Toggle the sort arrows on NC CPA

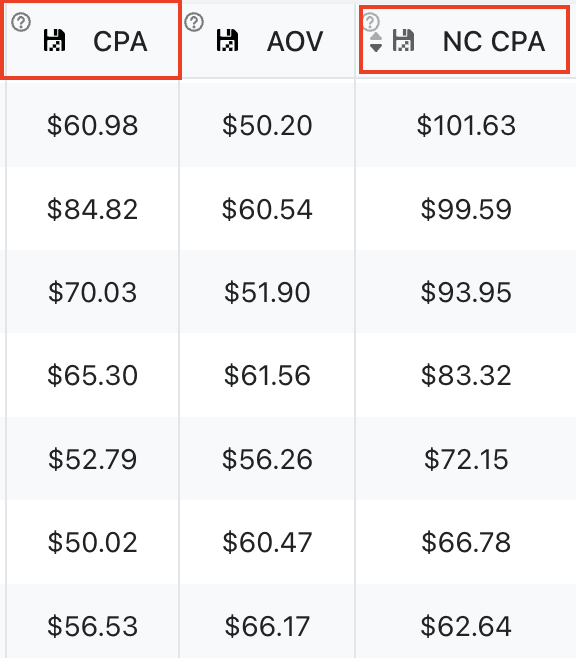click(376, 42)
